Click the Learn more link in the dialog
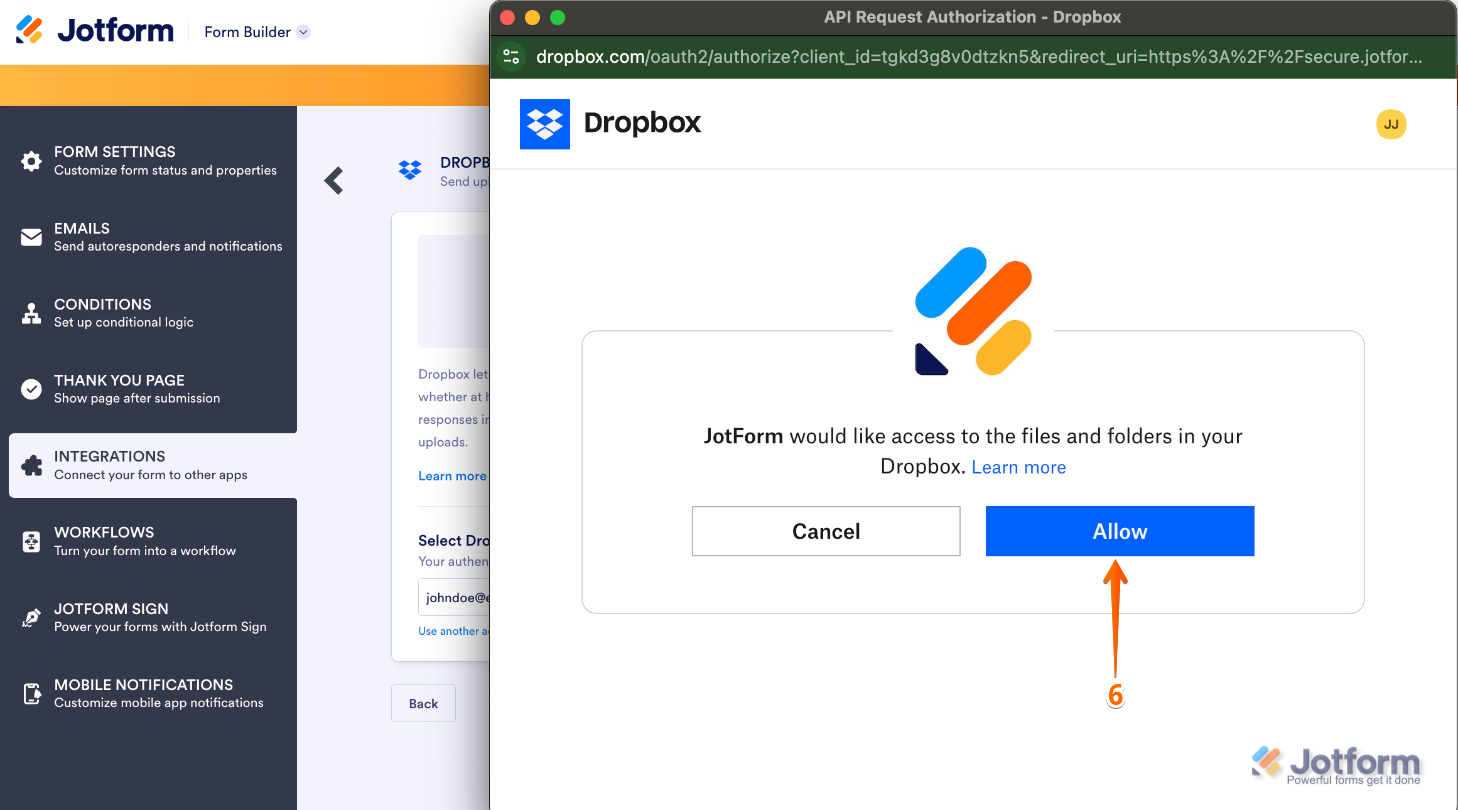Screen dimensions: 1458x810 tap(1018, 467)
